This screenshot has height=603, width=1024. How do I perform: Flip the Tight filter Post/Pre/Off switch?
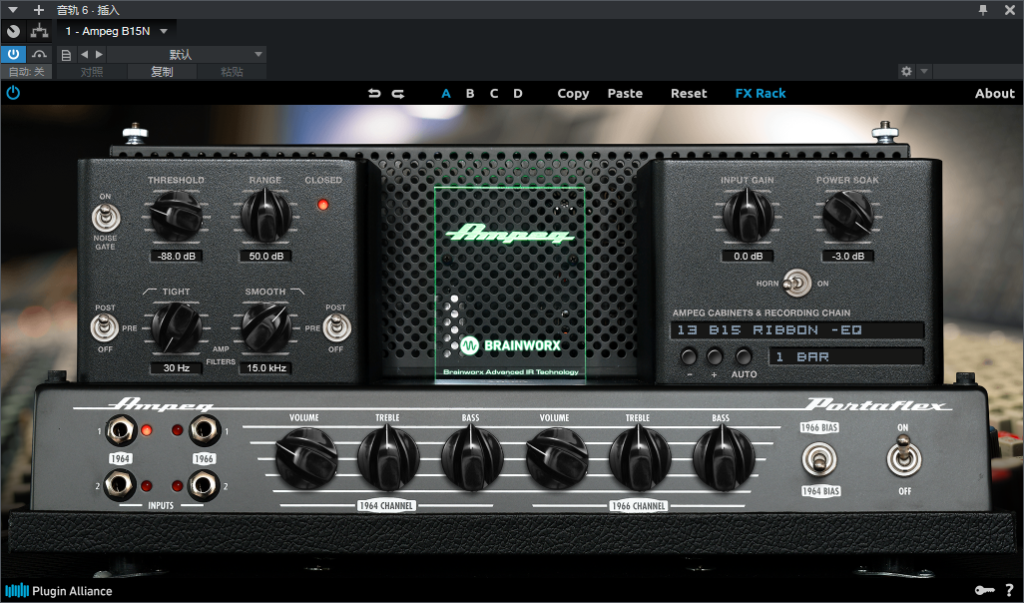click(x=104, y=328)
